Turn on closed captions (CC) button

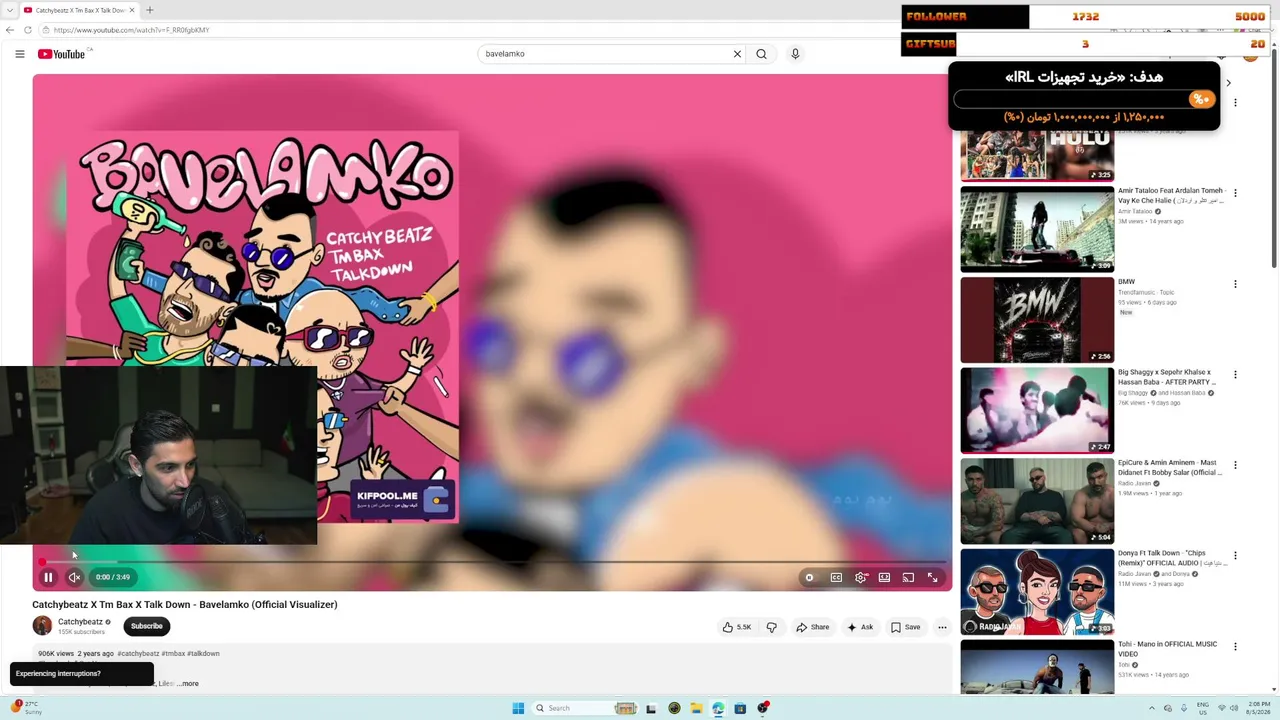836,577
